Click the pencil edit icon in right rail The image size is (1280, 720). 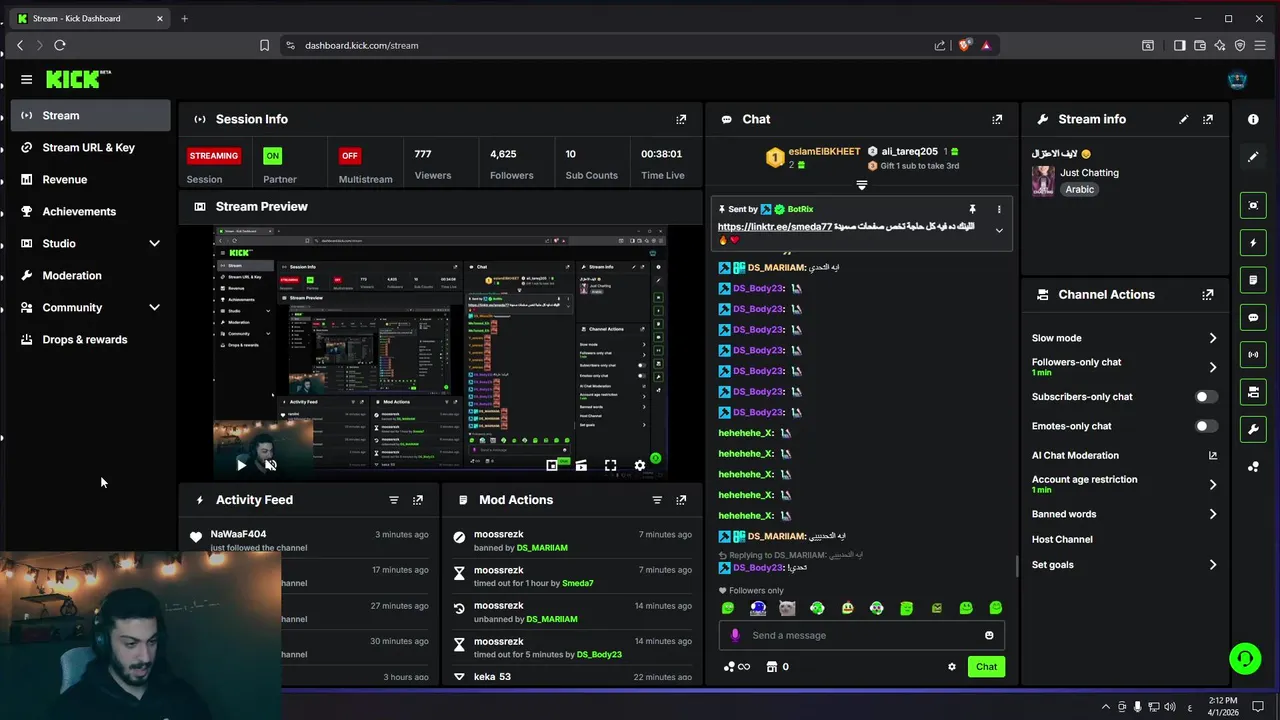click(1253, 157)
